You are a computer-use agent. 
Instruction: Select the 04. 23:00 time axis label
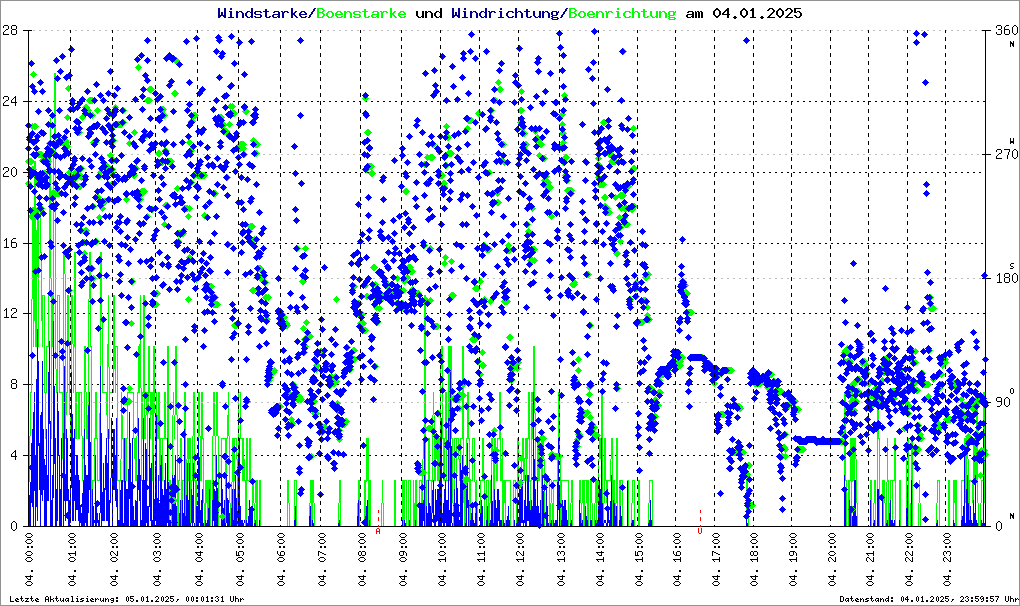[x=949, y=560]
